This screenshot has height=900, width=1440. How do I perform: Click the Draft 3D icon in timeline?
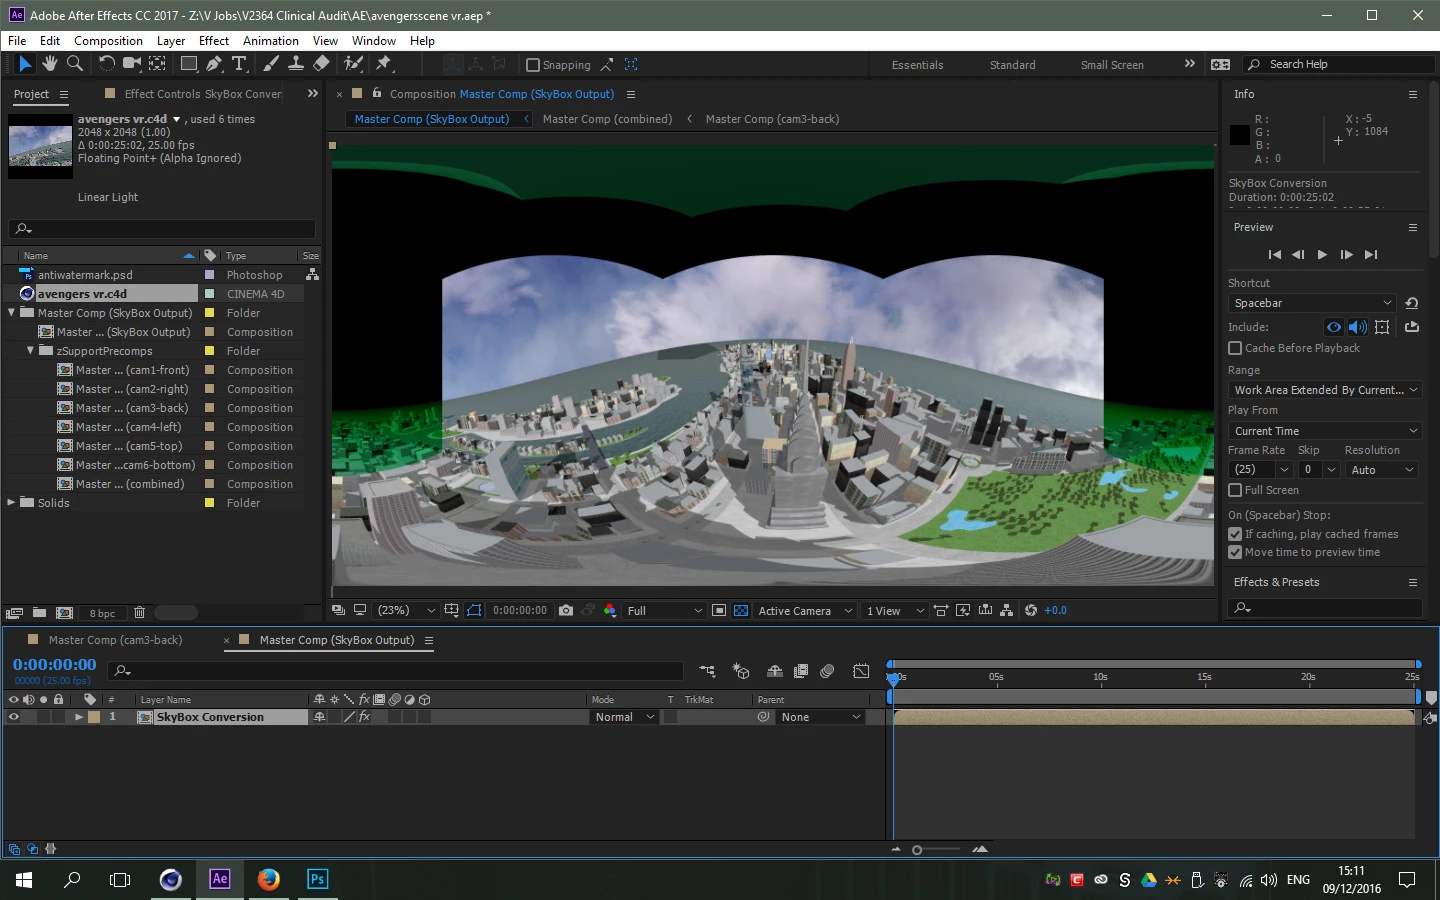741,671
